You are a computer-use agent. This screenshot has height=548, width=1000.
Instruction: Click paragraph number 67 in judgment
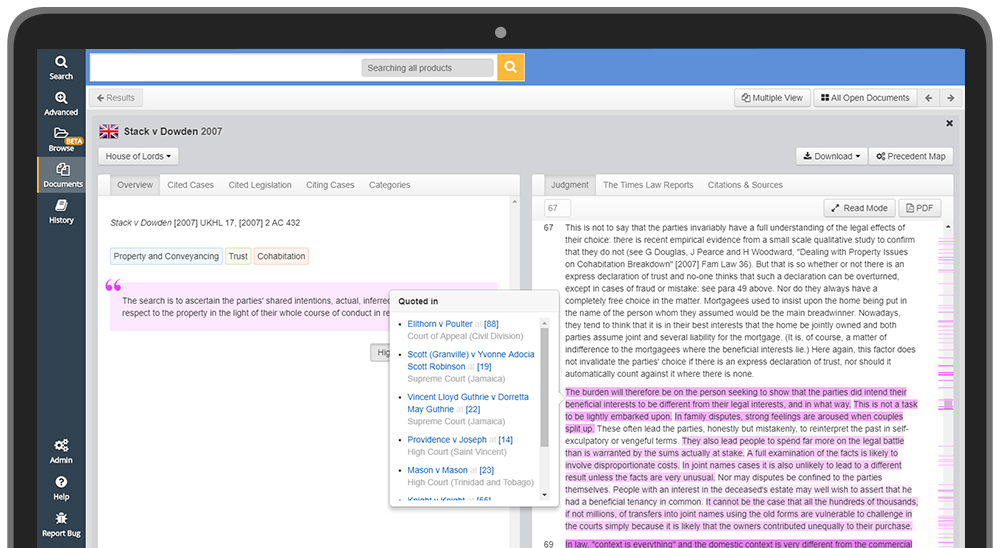click(x=548, y=228)
